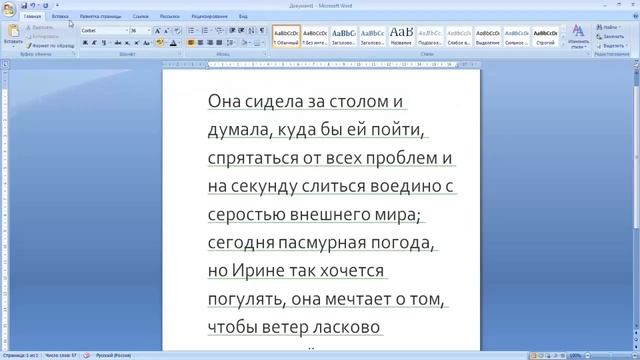This screenshot has width=640, height=360.
Task: Open the Вставка ribbon tab
Action: 60,16
